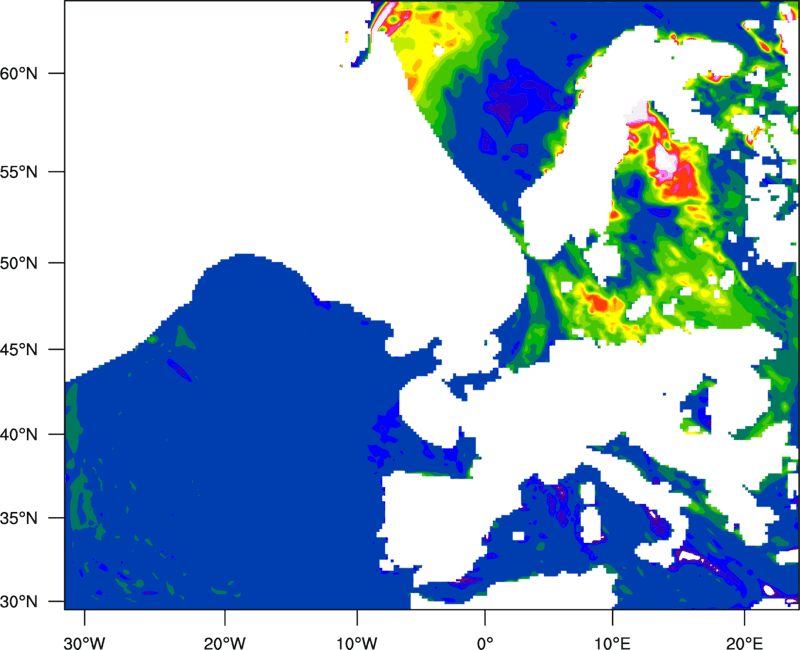Click the 10°W longitude label
The image size is (800, 650).
coord(357,643)
